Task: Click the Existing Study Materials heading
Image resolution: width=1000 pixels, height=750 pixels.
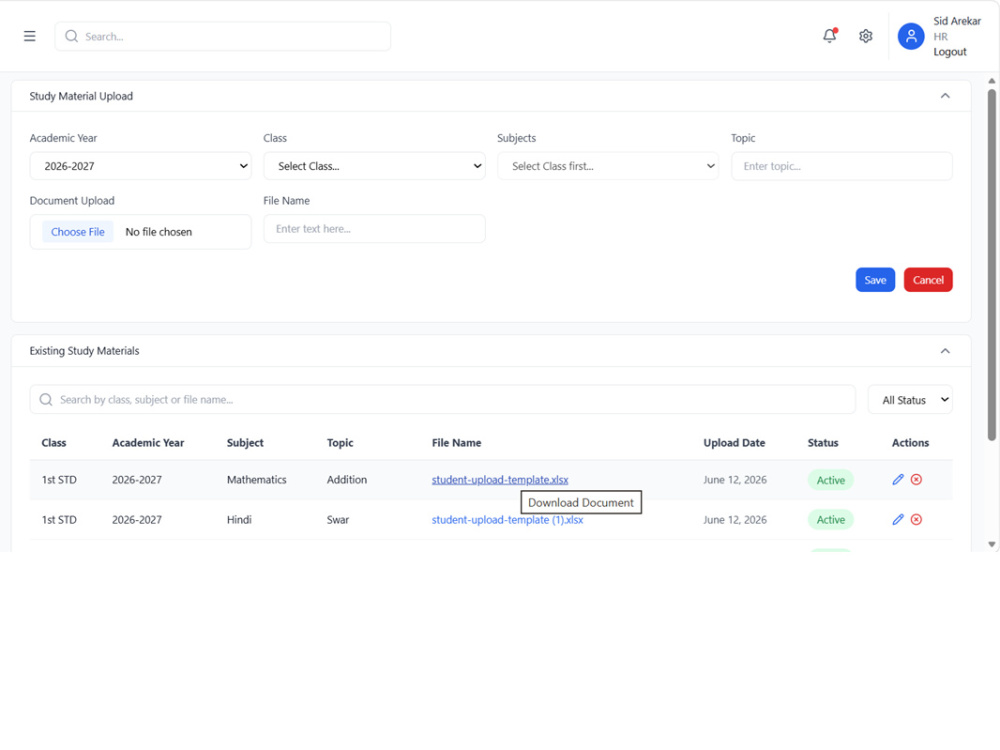Action: [x=84, y=351]
